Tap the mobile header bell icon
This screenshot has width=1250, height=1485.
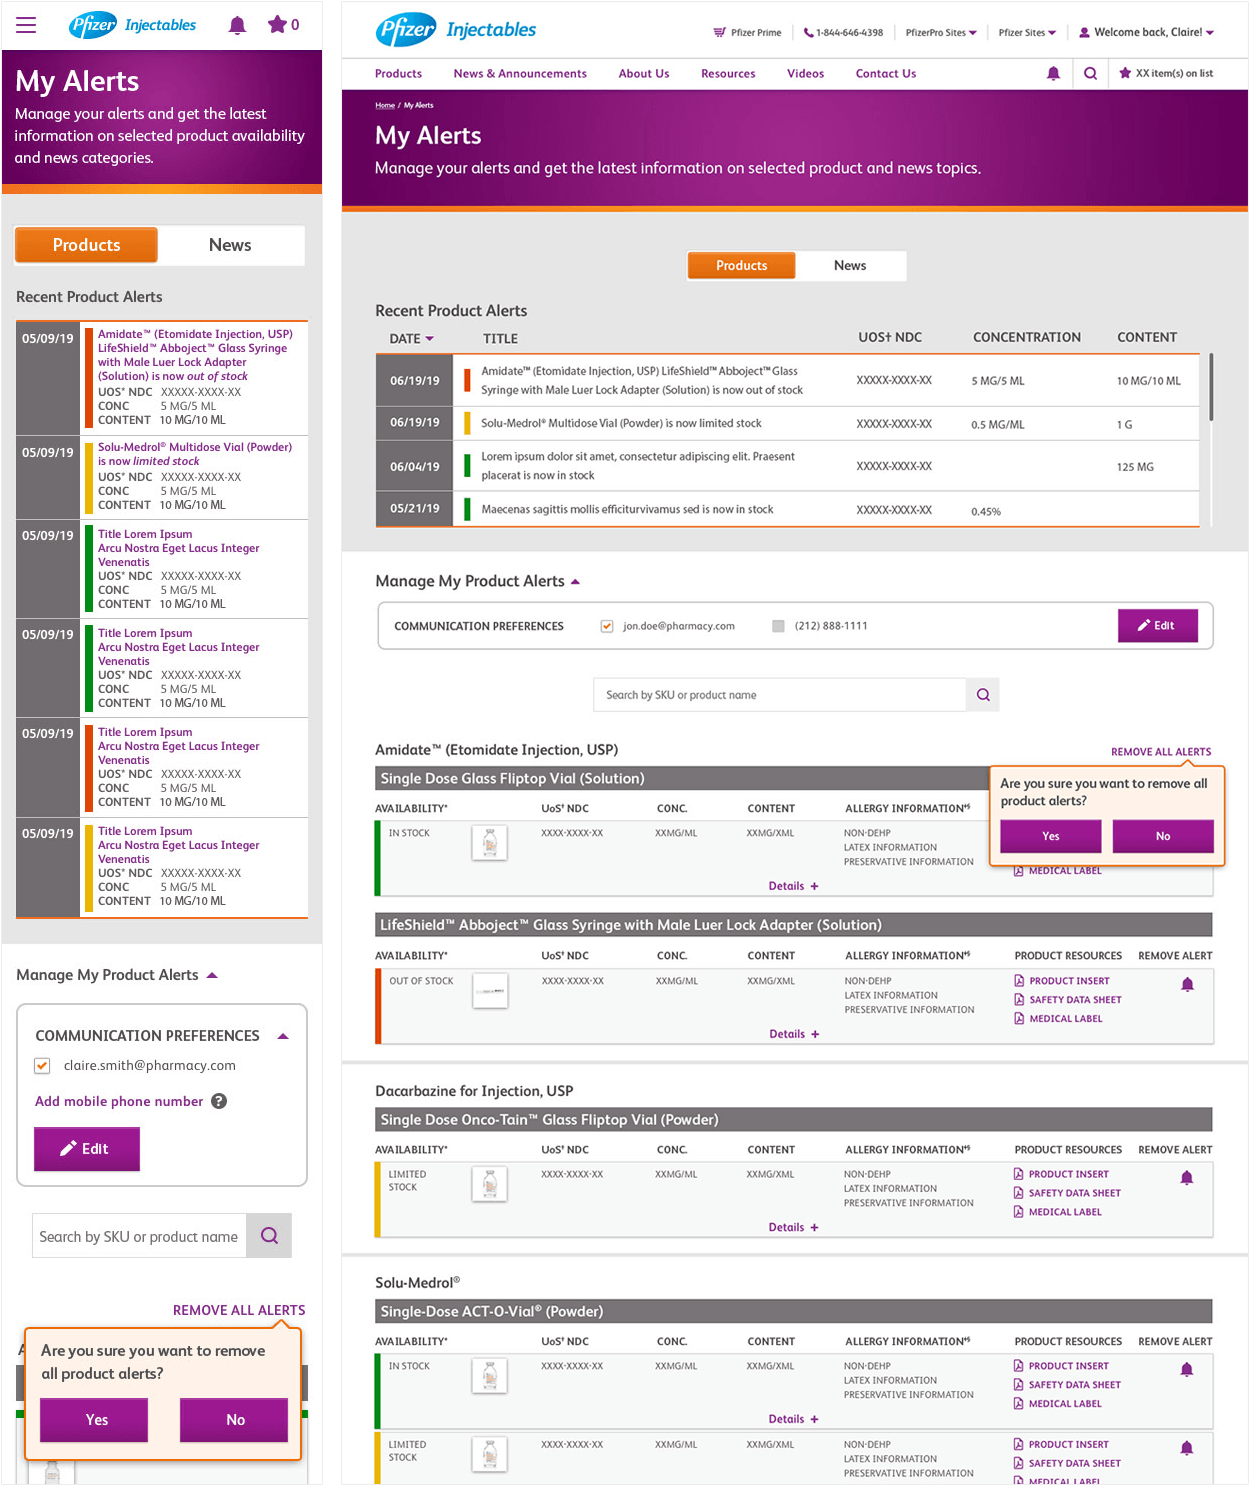tap(237, 25)
